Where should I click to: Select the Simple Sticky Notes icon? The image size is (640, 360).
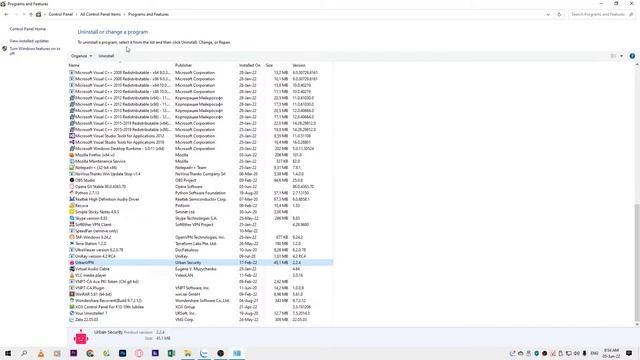(72, 212)
